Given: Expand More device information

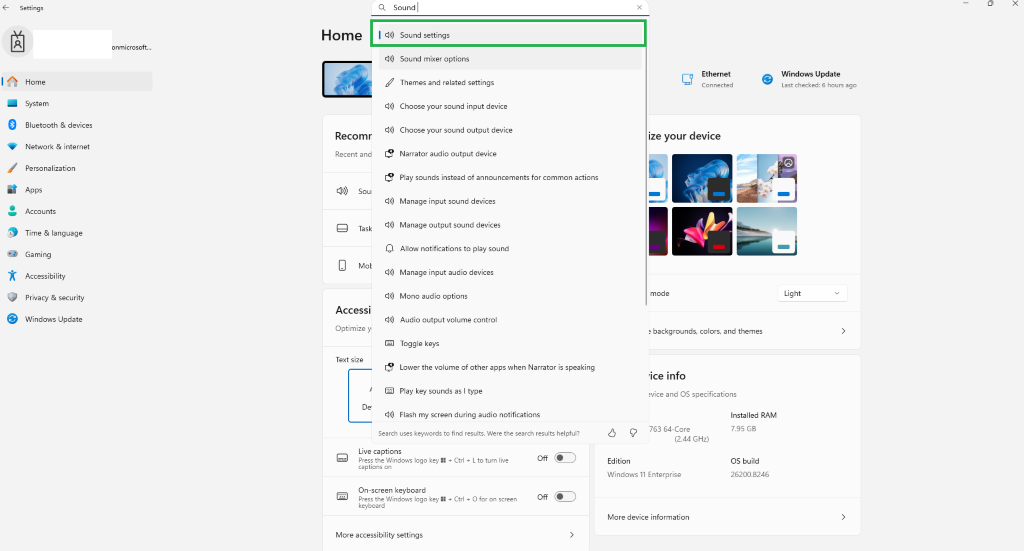Looking at the screenshot, I should tap(727, 516).
